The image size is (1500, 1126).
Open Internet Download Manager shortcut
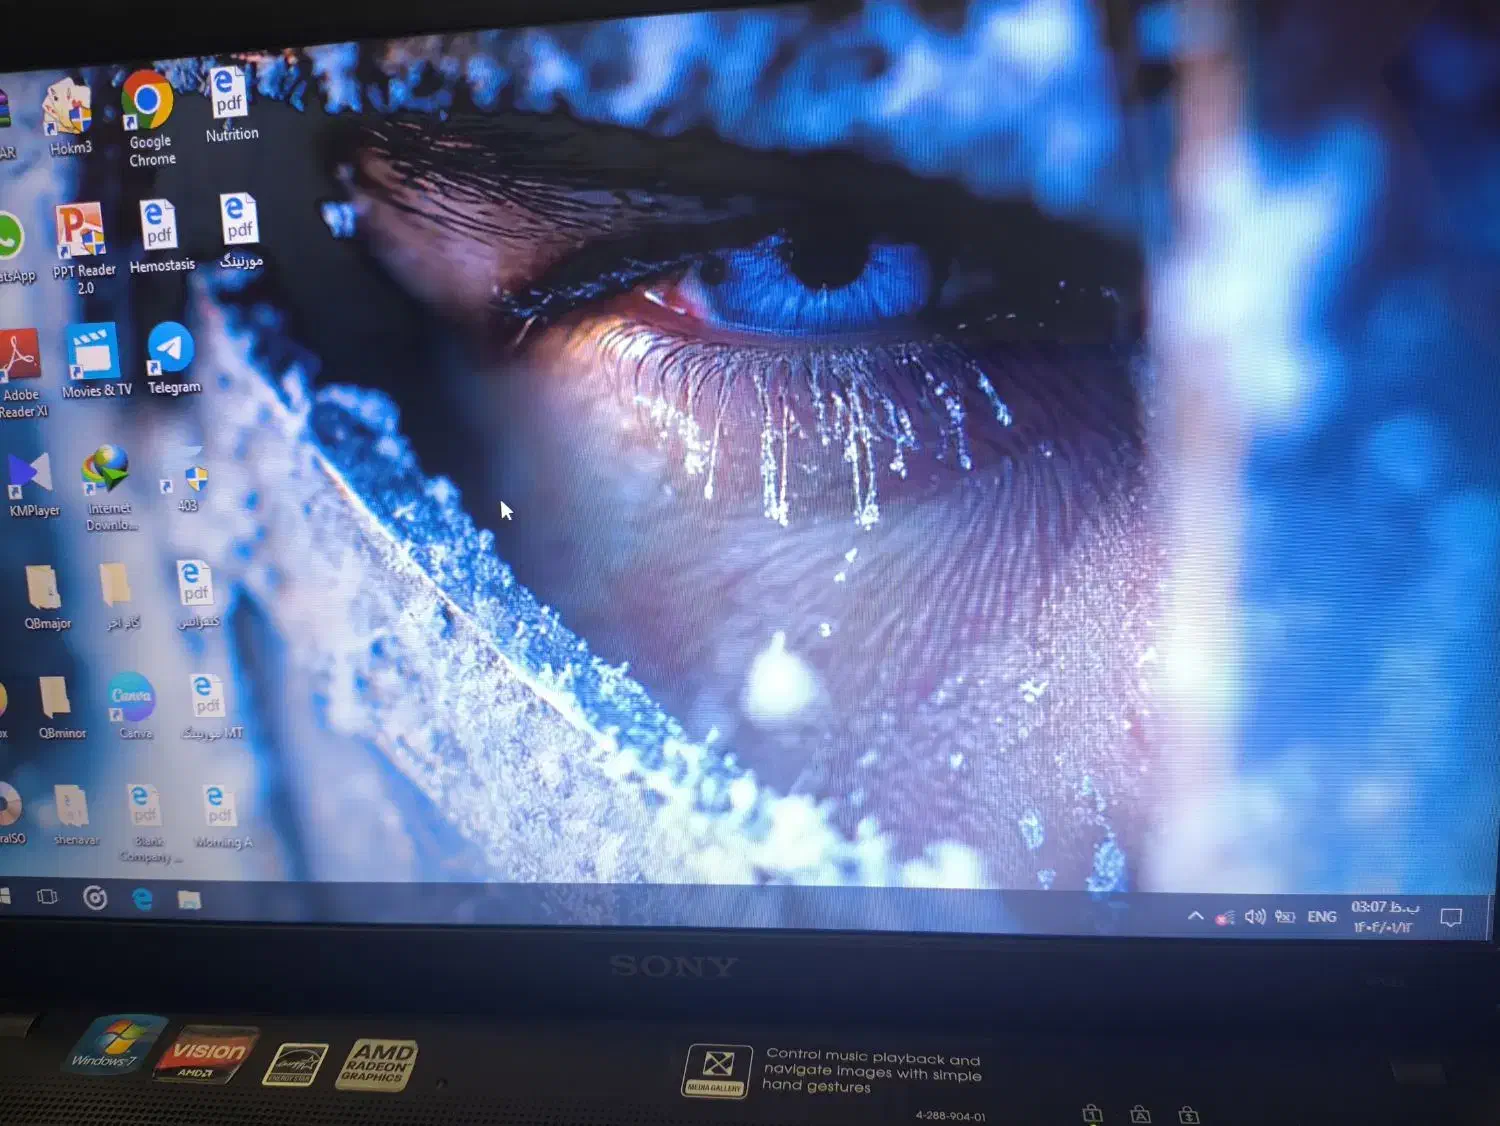point(106,470)
